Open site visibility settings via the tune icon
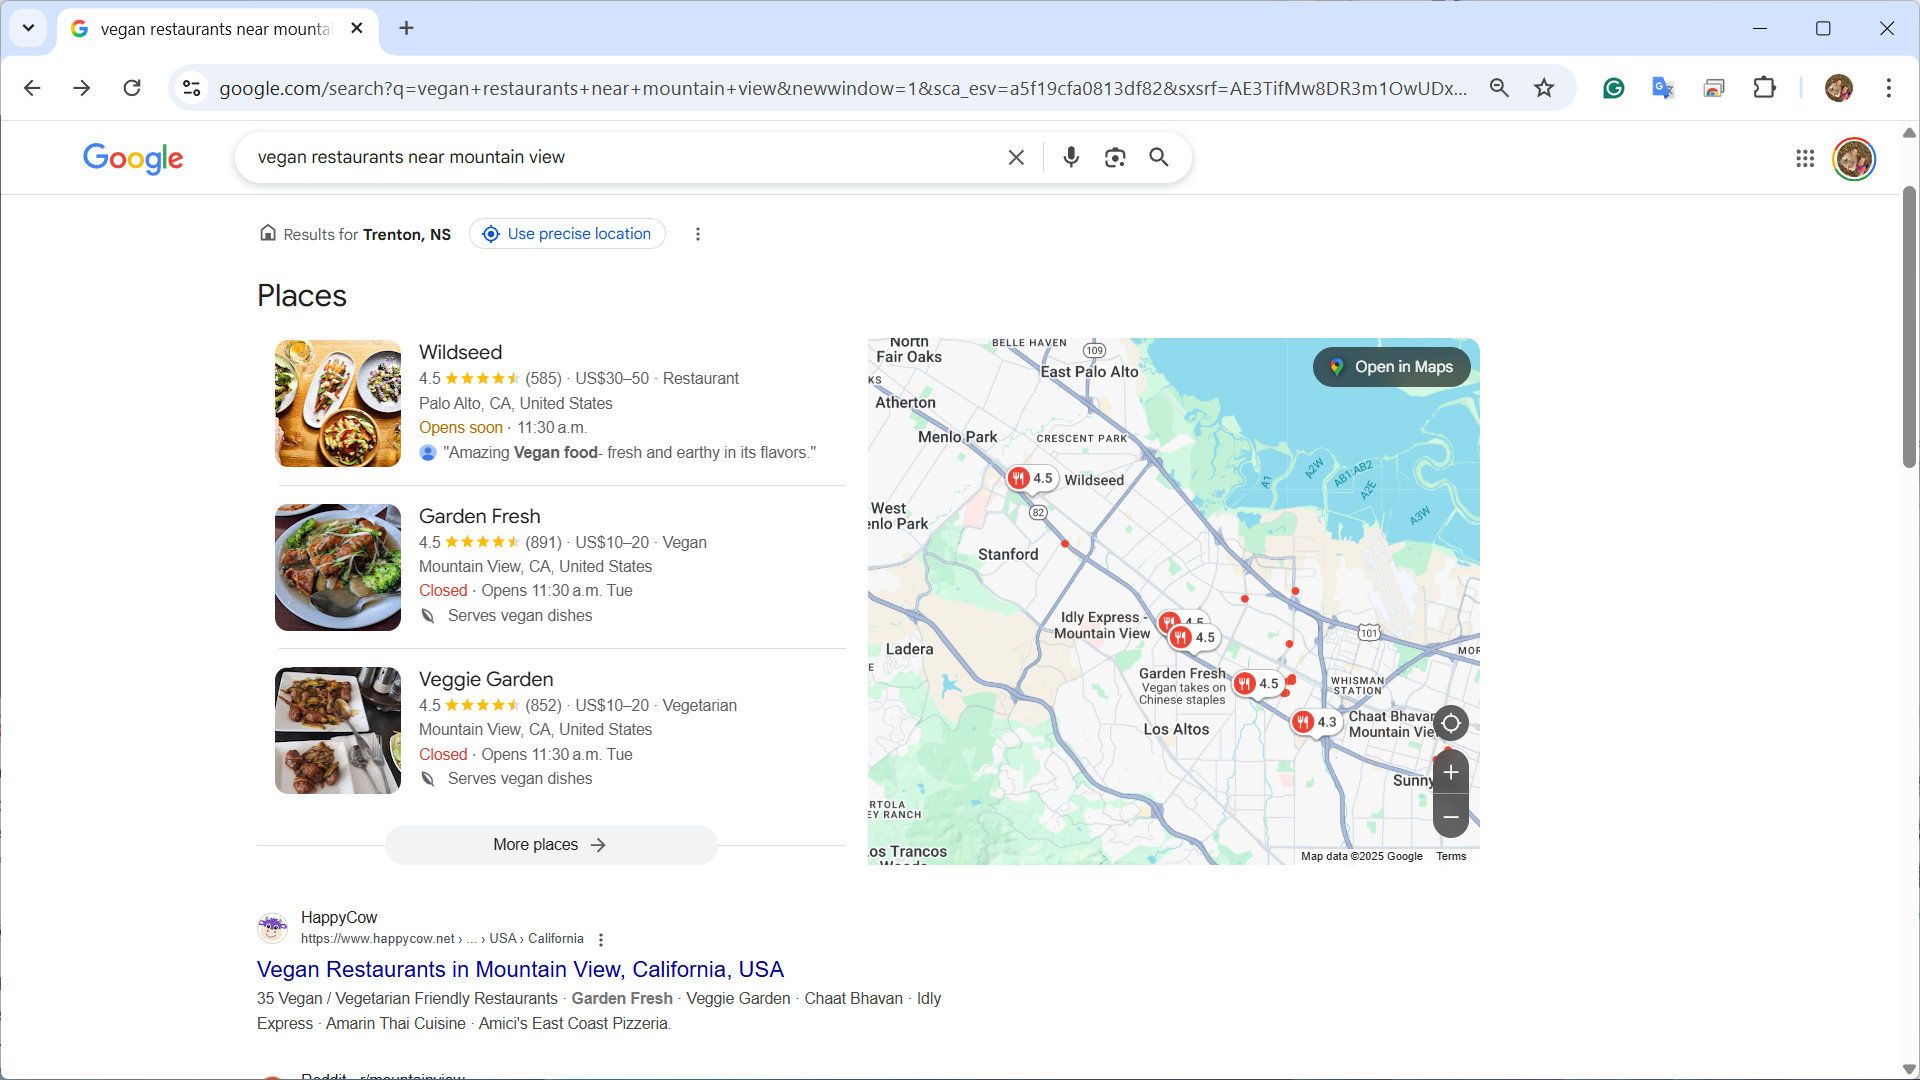1920x1080 pixels. (191, 88)
